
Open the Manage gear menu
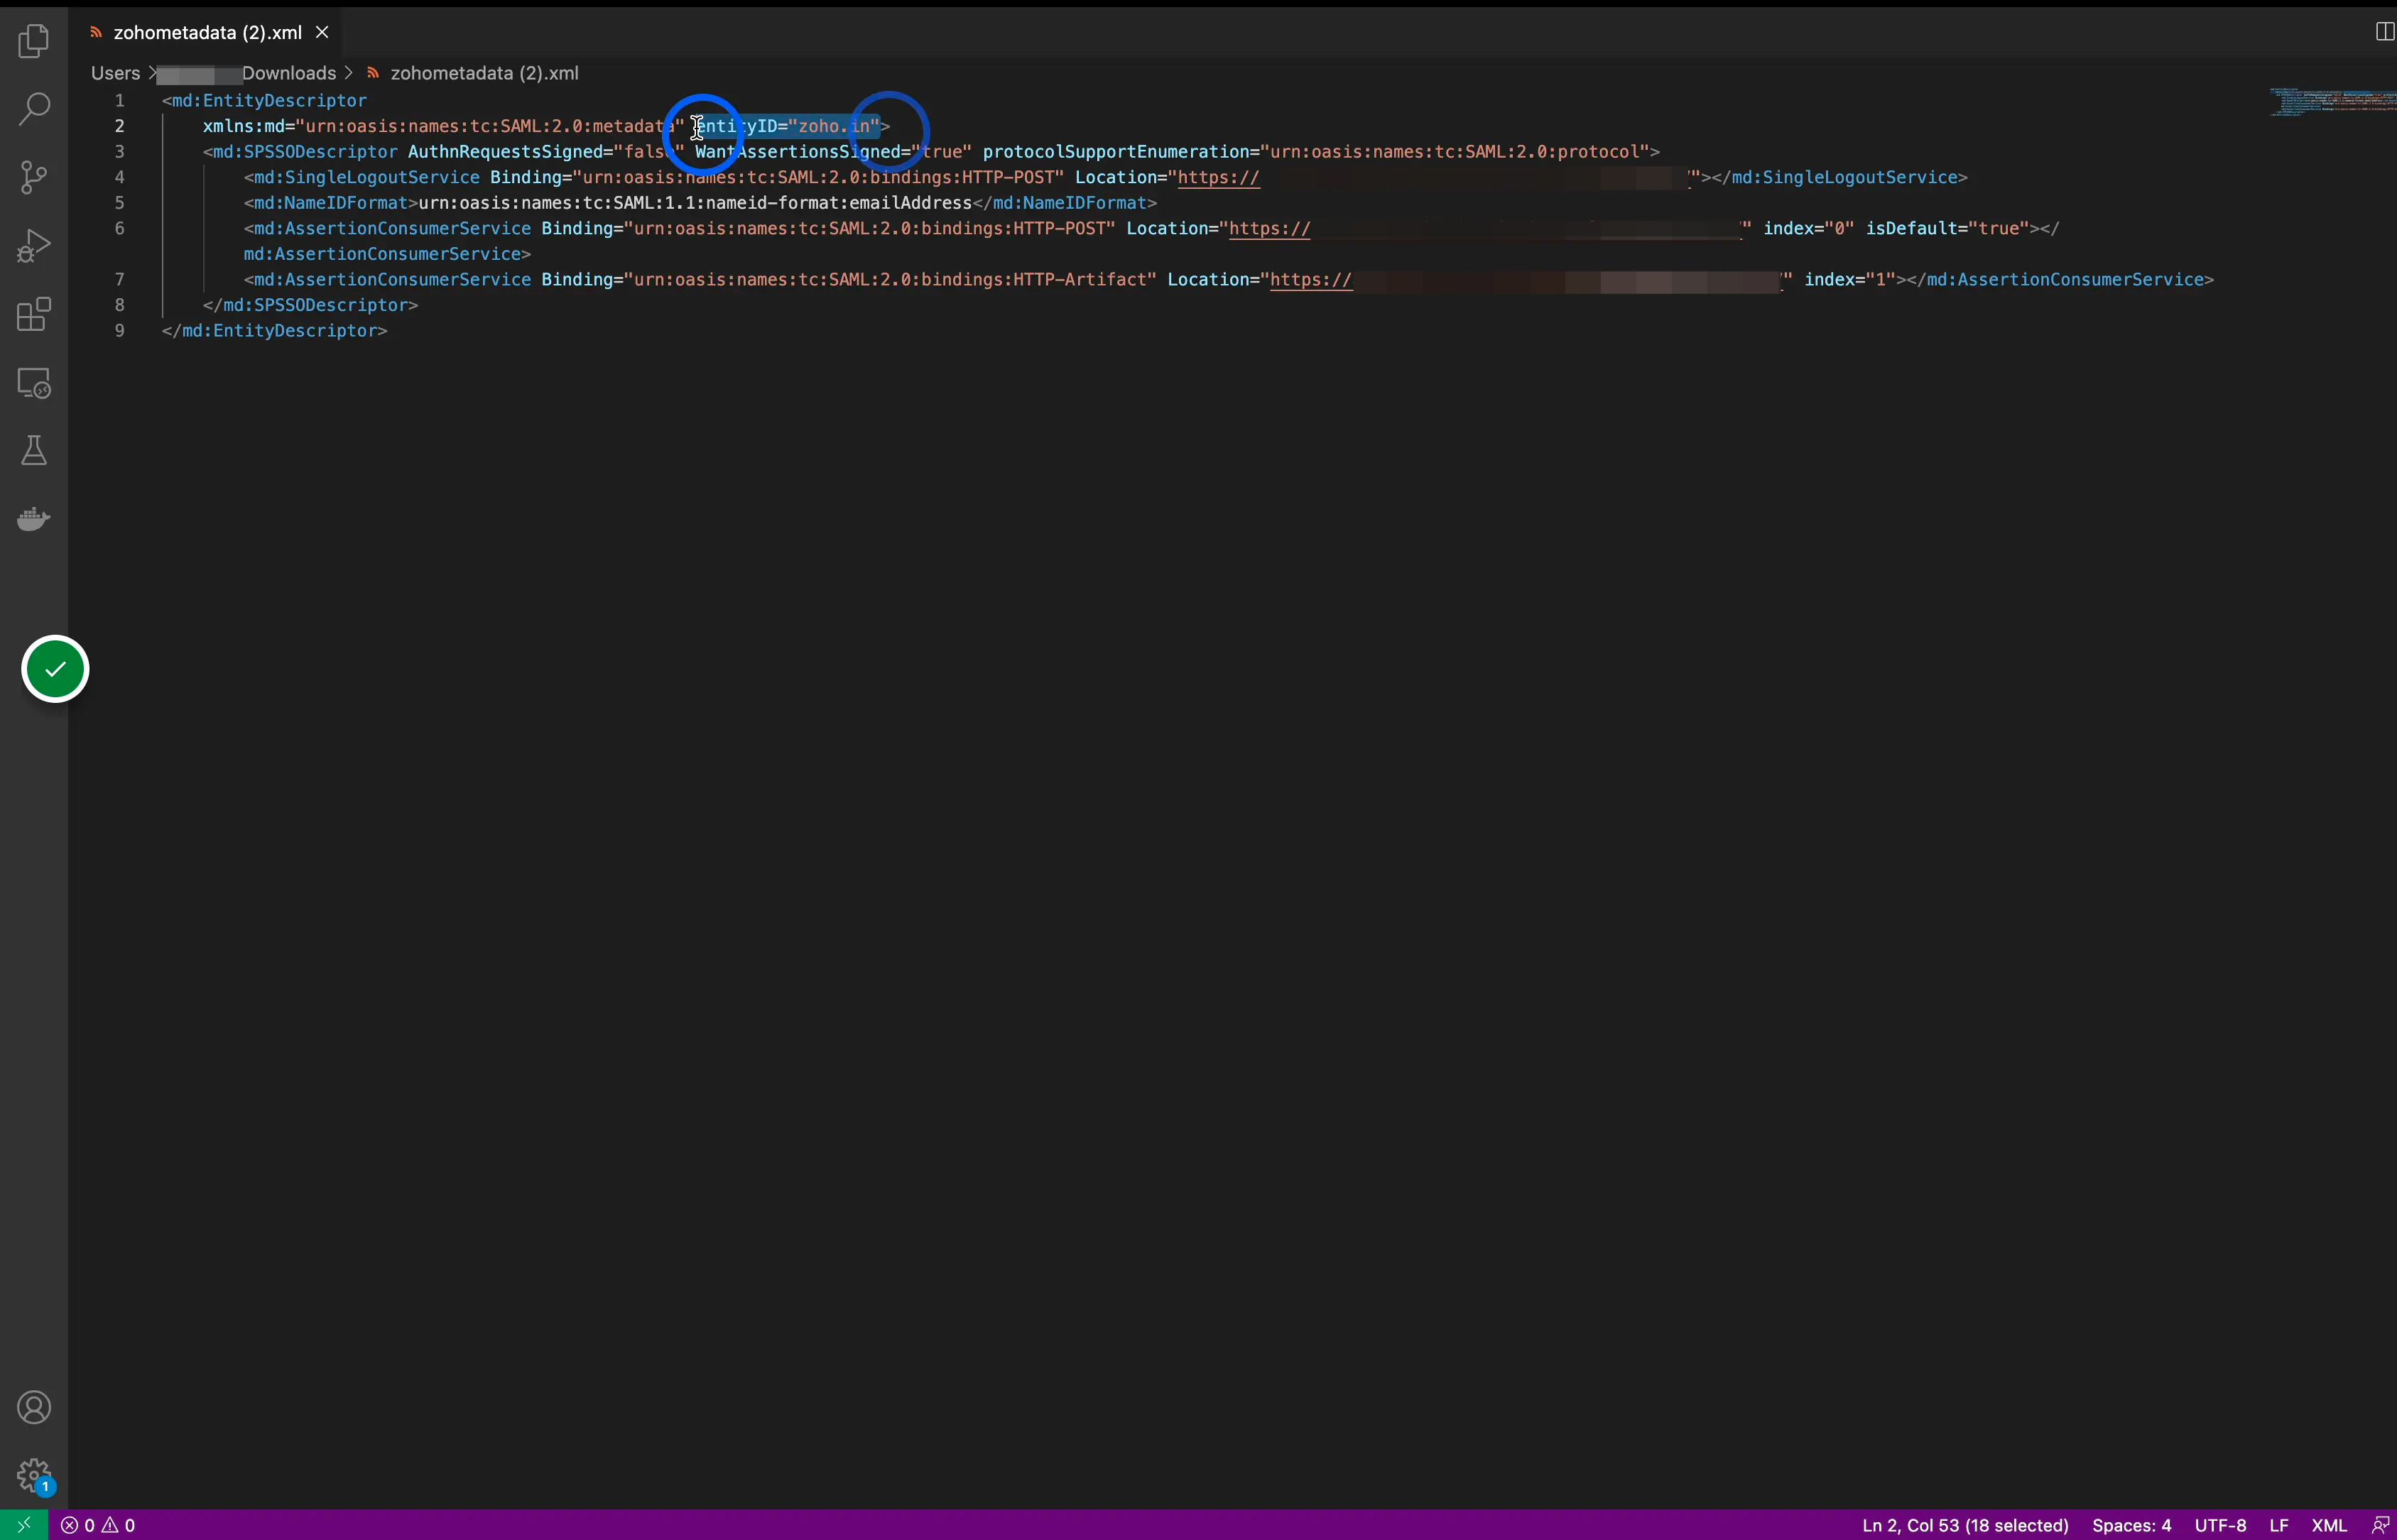pos(34,1476)
